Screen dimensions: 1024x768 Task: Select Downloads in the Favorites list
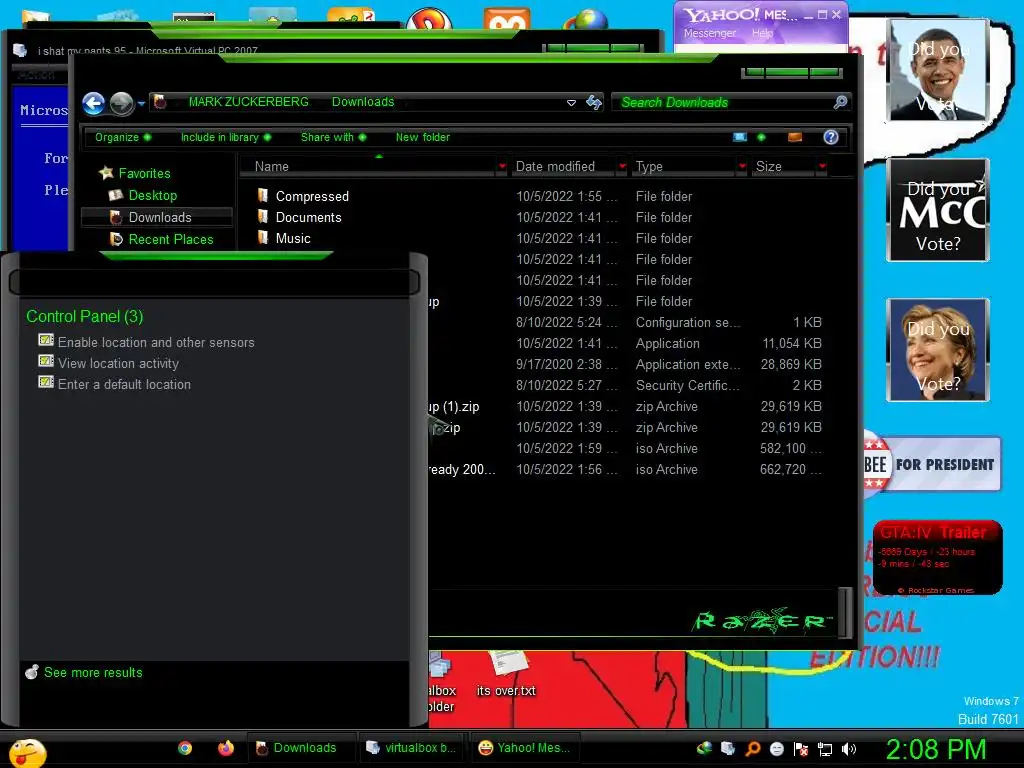(157, 217)
